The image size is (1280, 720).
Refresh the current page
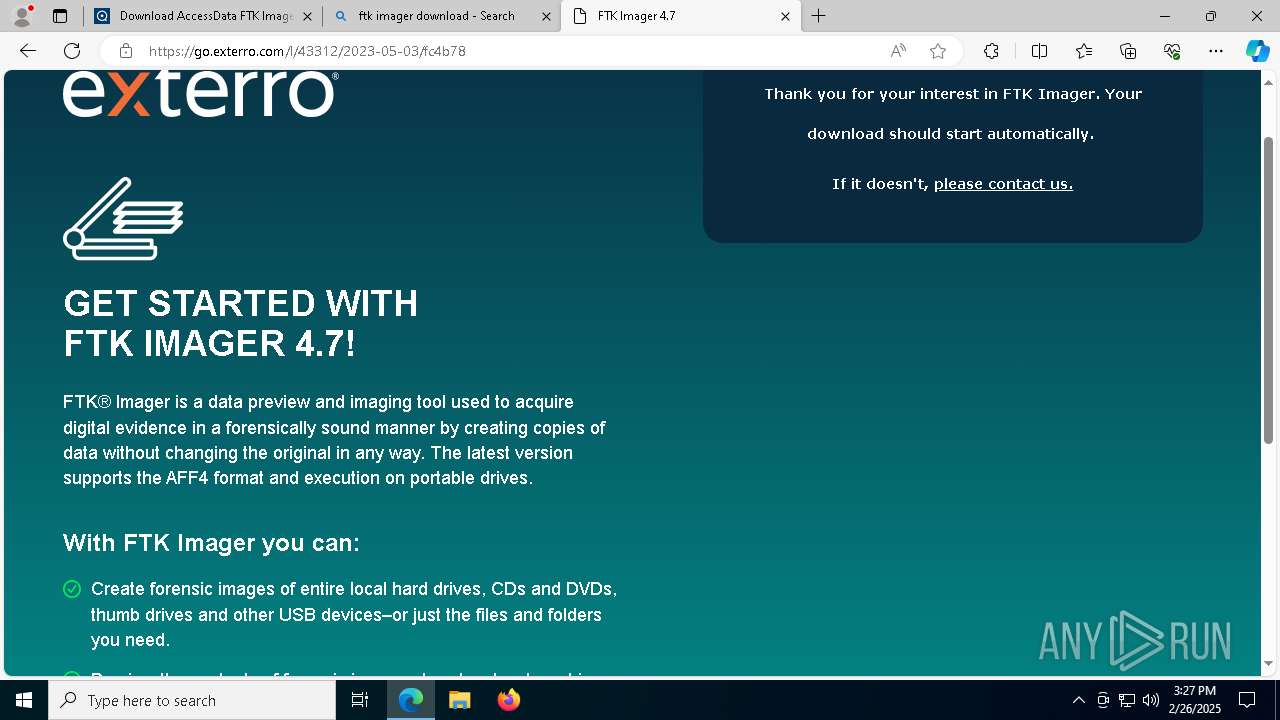click(x=72, y=51)
